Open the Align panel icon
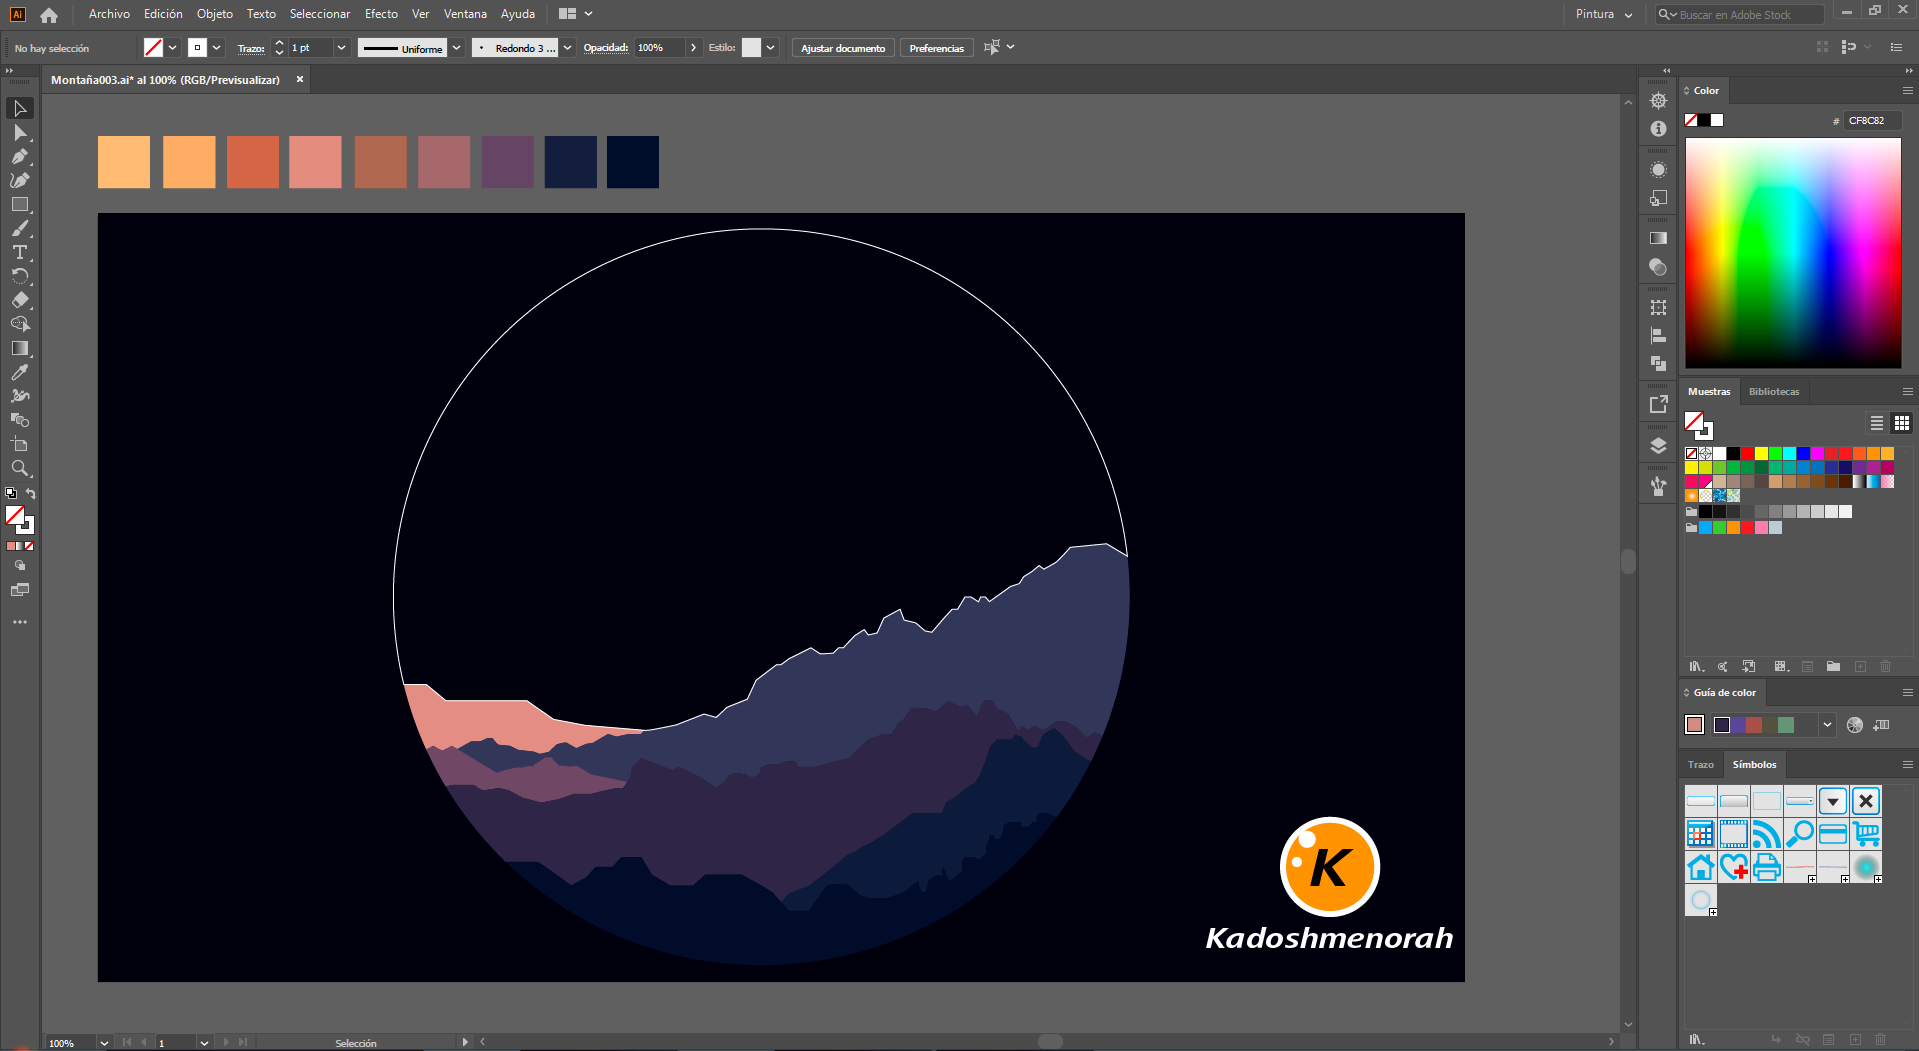The image size is (1919, 1051). click(1658, 336)
